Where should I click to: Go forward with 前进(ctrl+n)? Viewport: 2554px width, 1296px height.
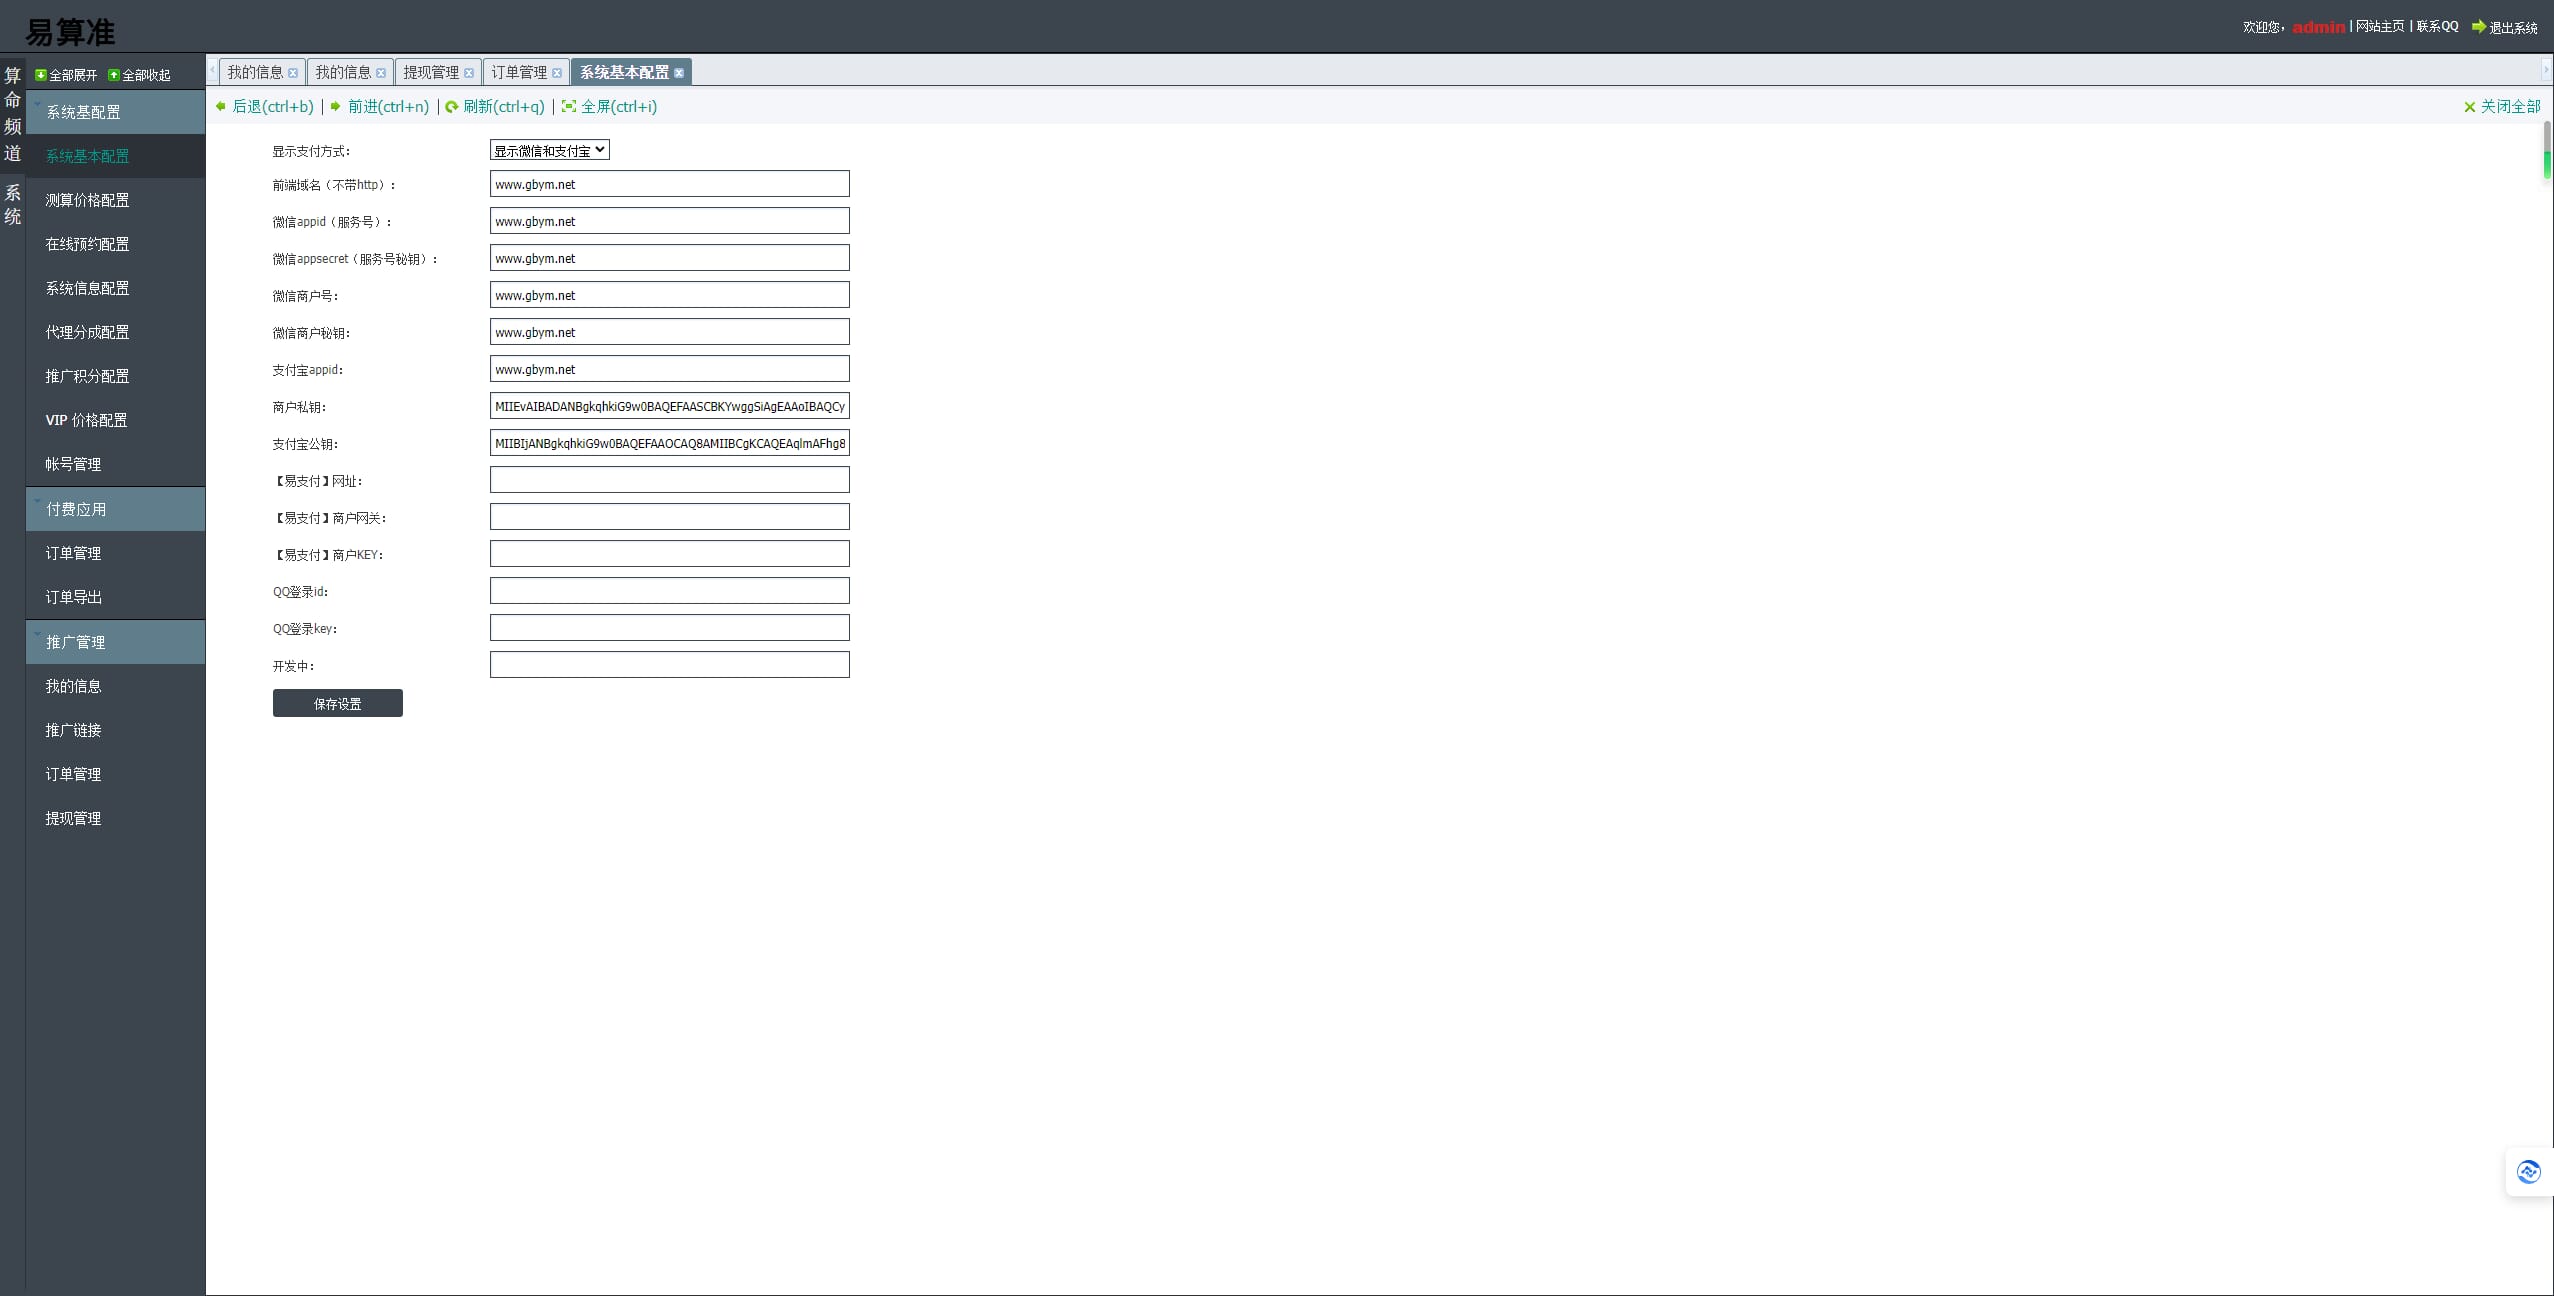coord(380,107)
